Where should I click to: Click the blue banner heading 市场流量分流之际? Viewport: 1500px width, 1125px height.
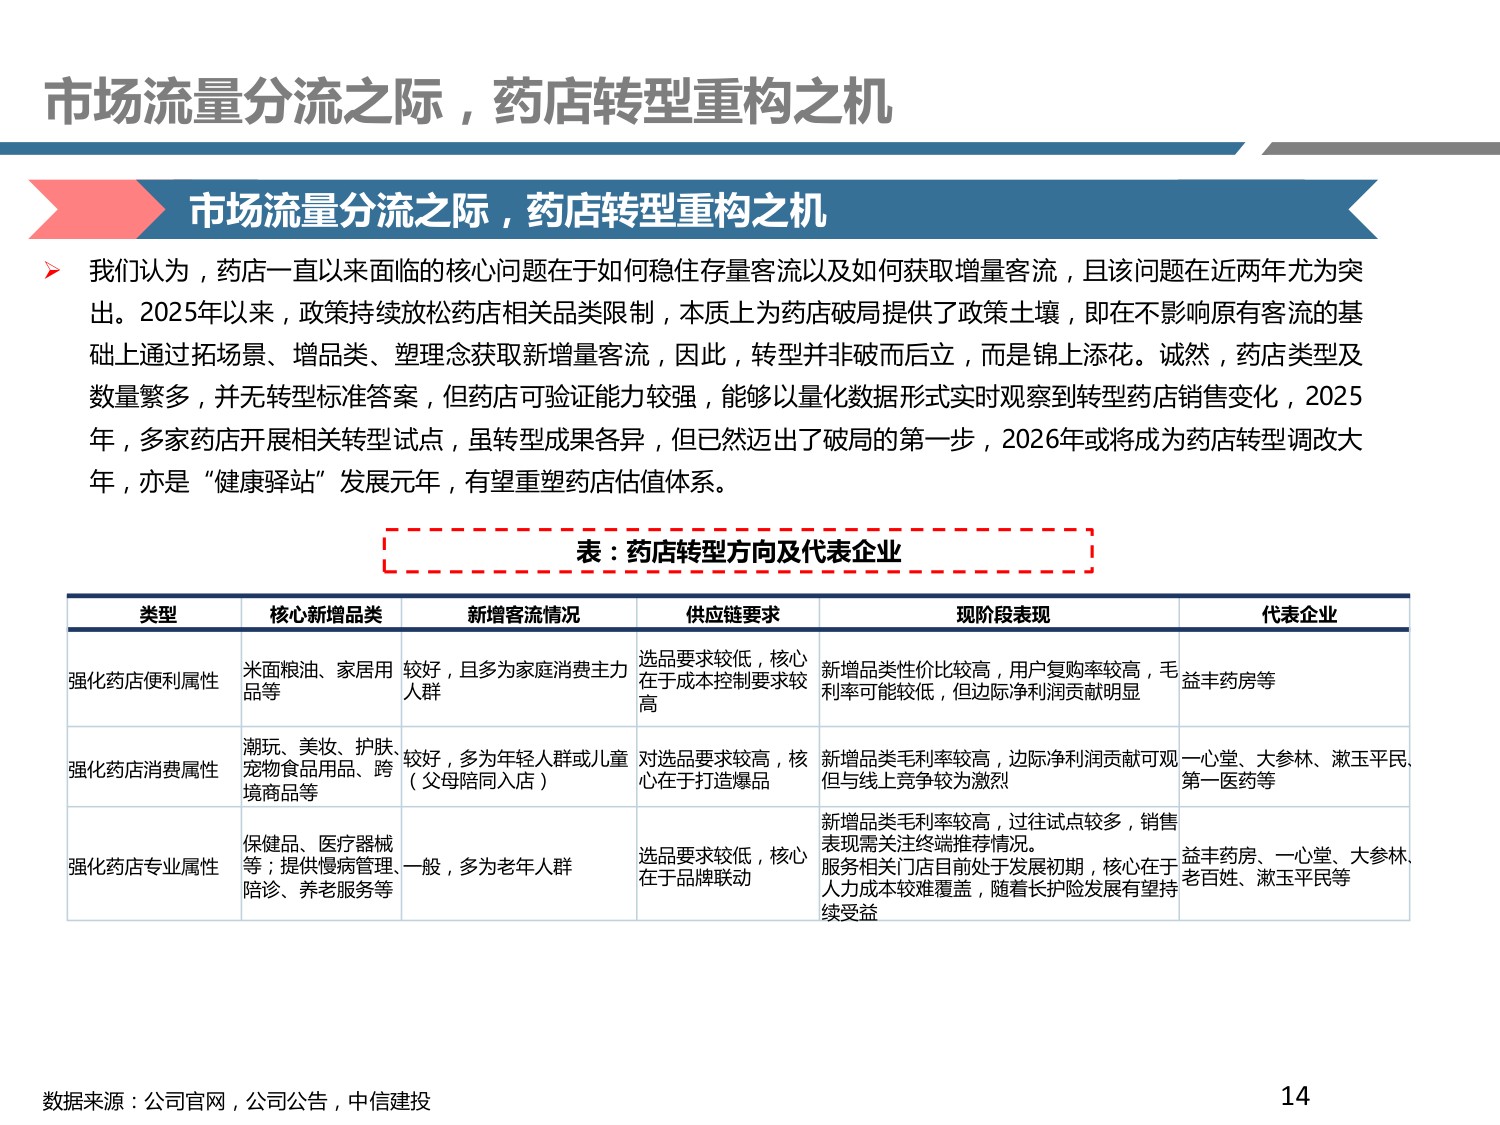[507, 211]
